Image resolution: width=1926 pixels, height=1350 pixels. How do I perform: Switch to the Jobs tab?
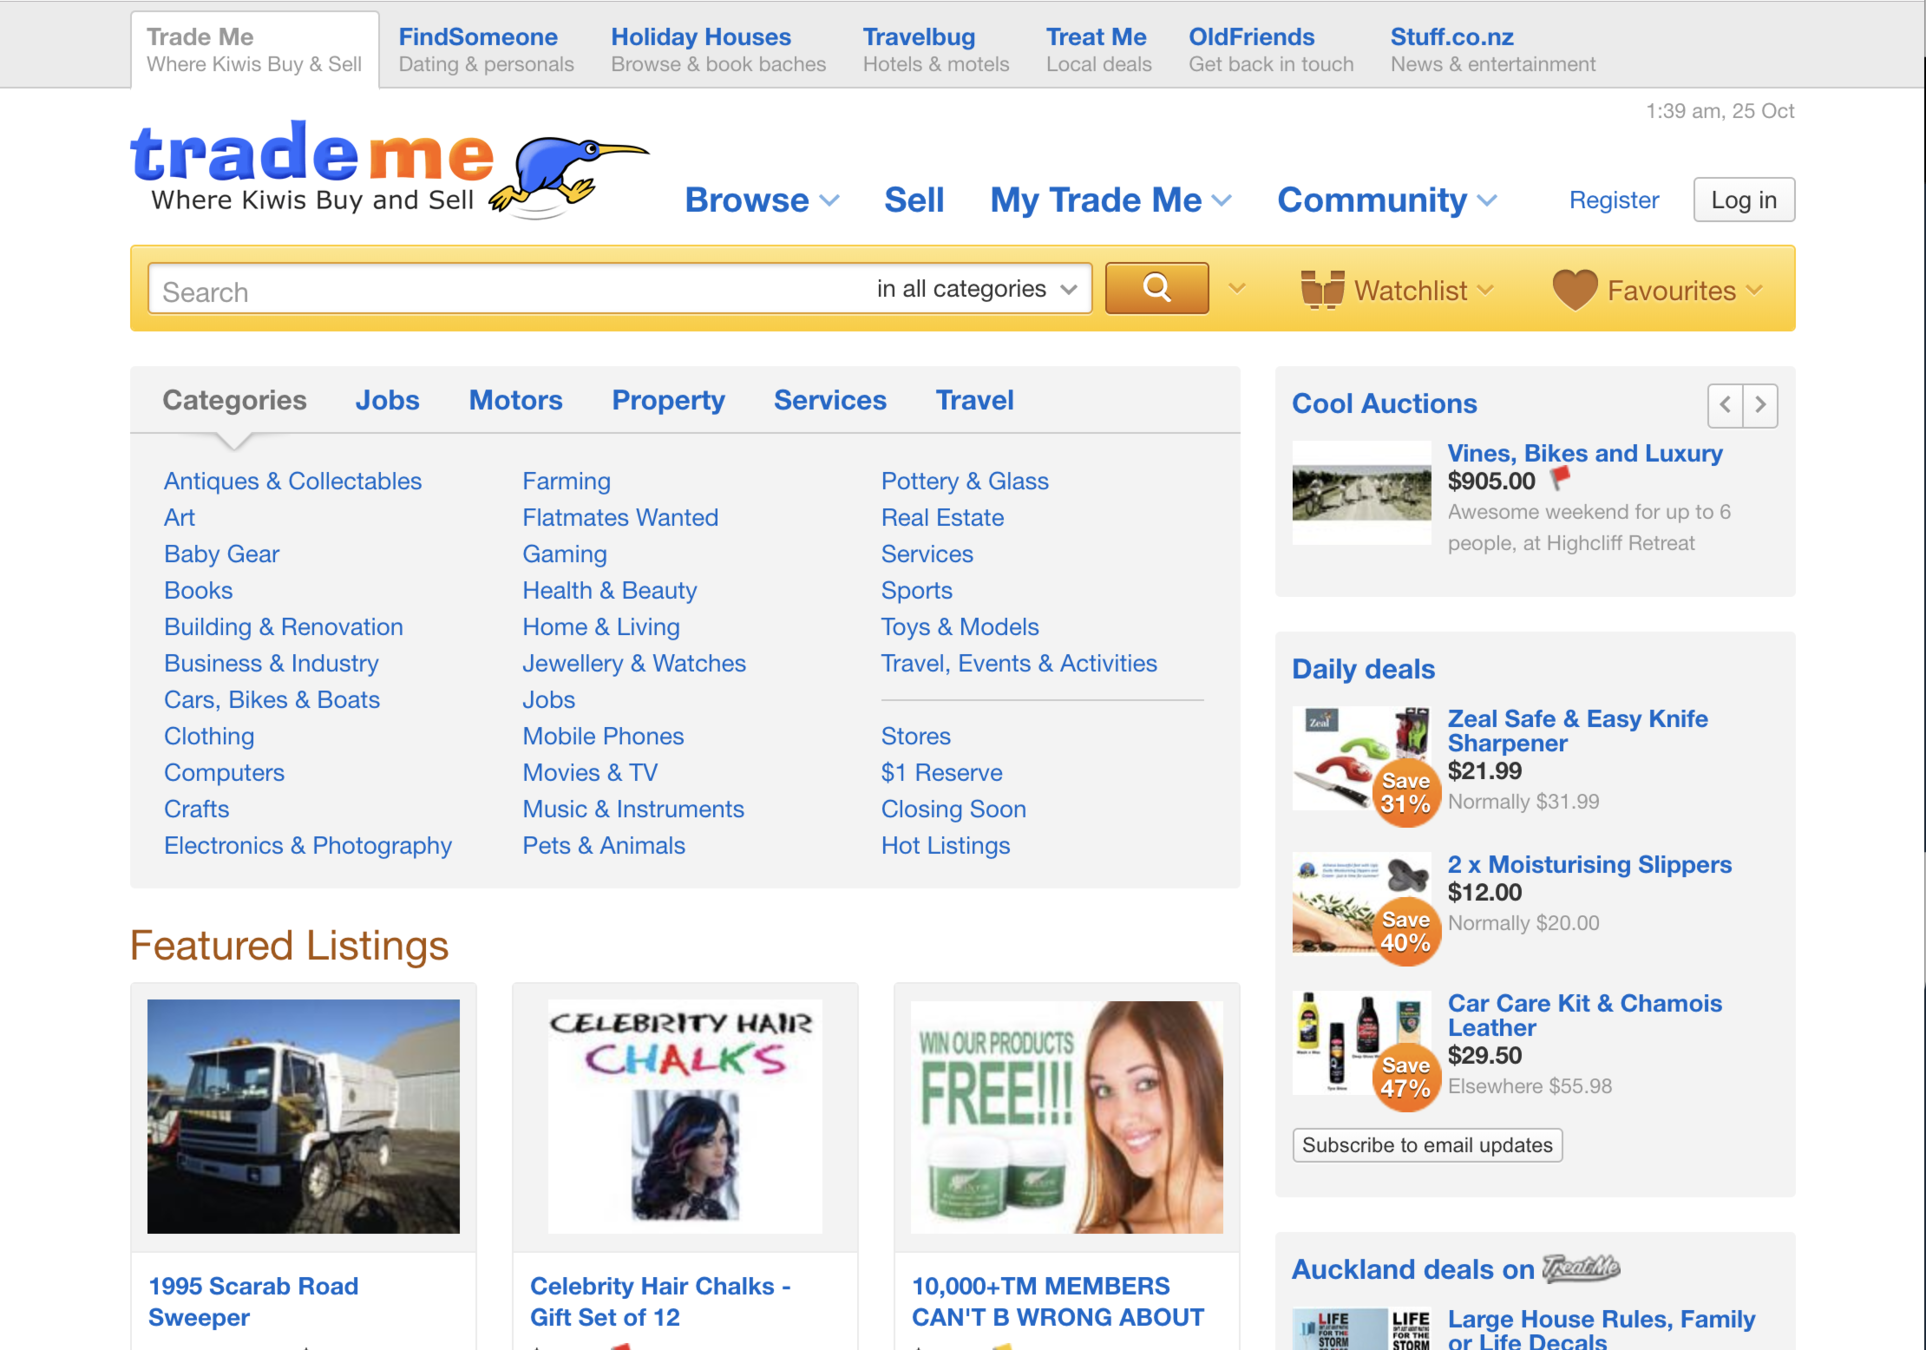[387, 400]
